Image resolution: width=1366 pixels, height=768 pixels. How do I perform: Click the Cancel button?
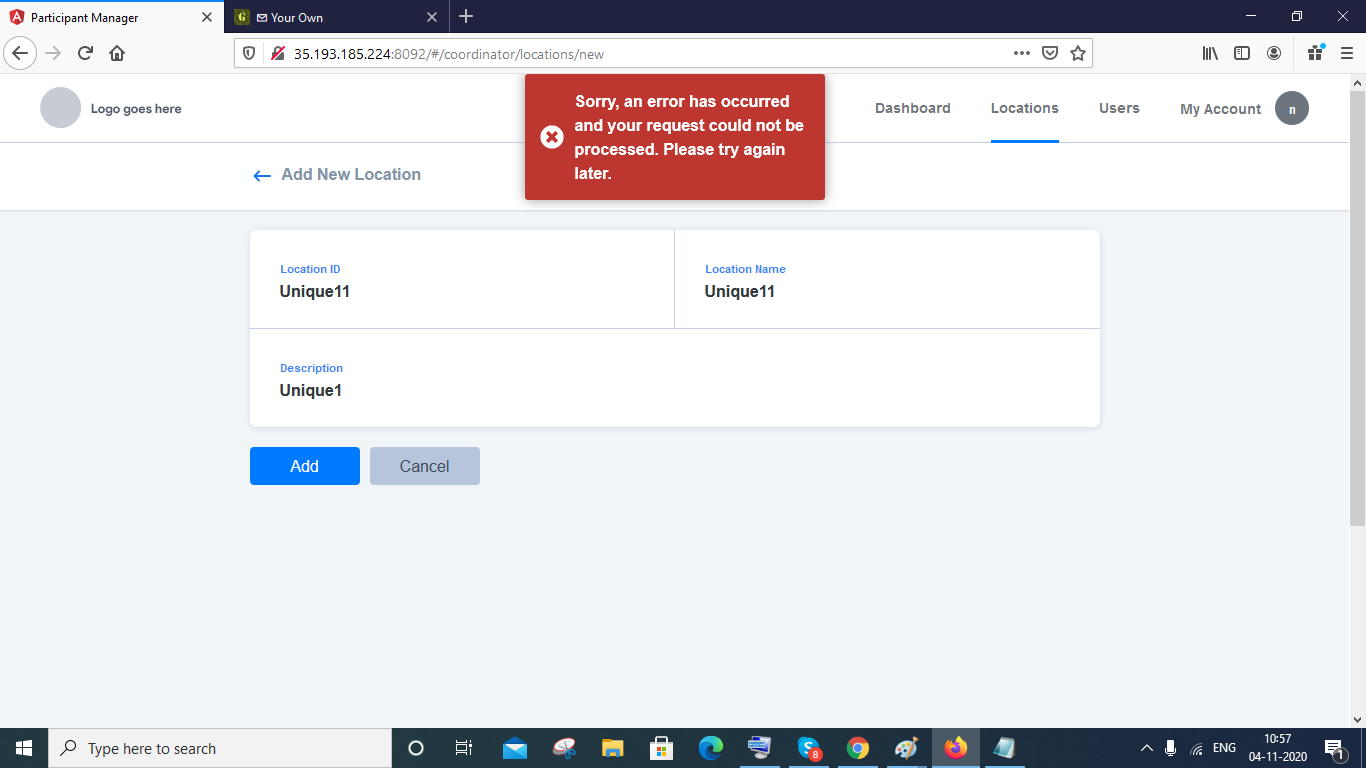424,465
